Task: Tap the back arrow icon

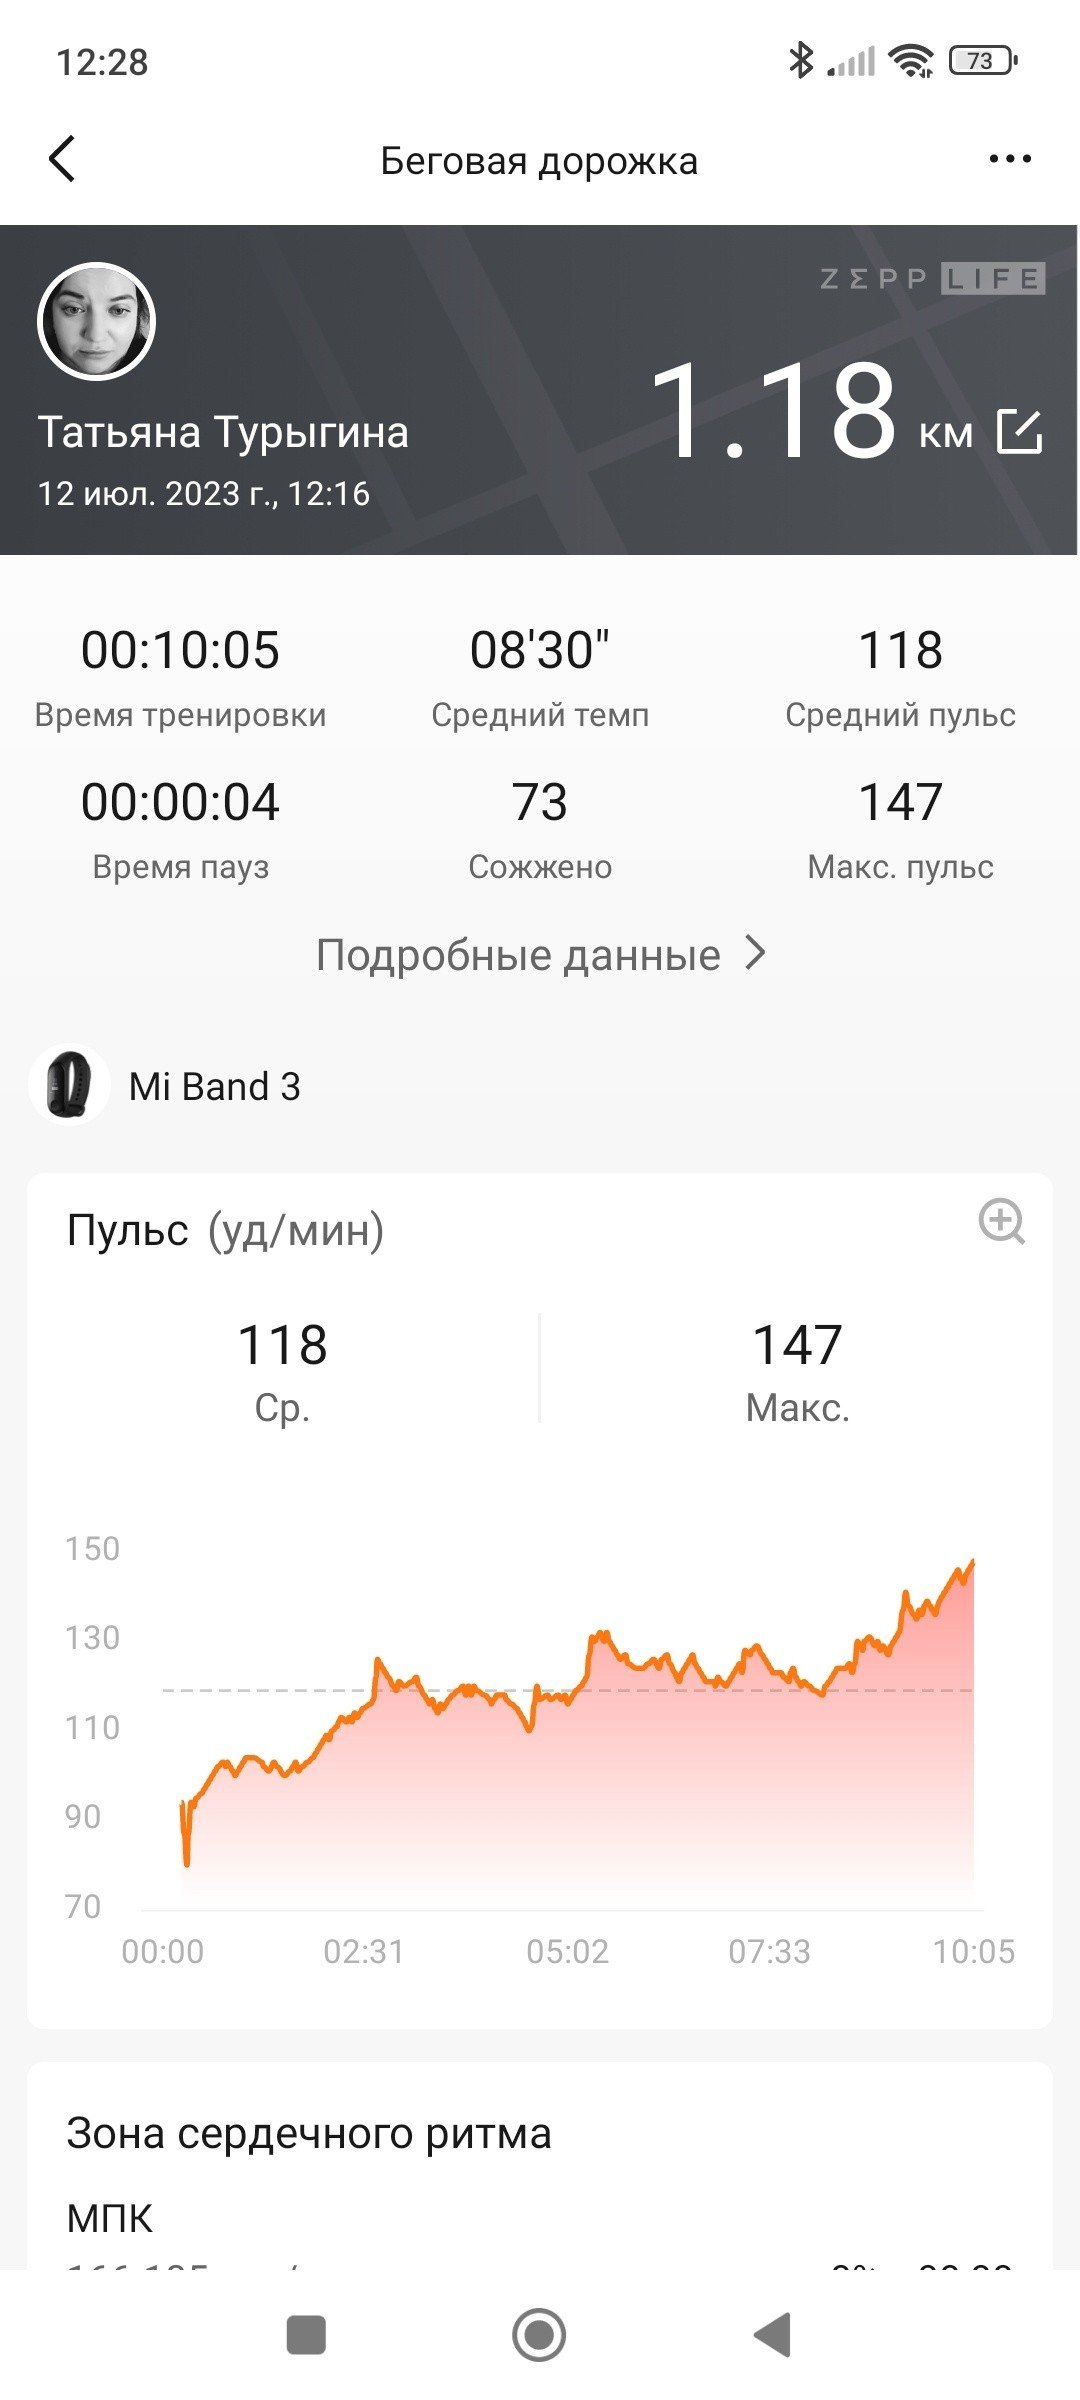Action: 62,159
